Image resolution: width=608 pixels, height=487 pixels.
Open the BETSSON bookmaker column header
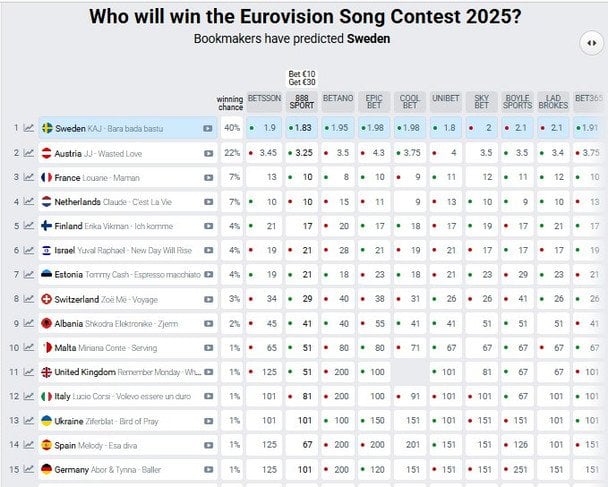(264, 99)
